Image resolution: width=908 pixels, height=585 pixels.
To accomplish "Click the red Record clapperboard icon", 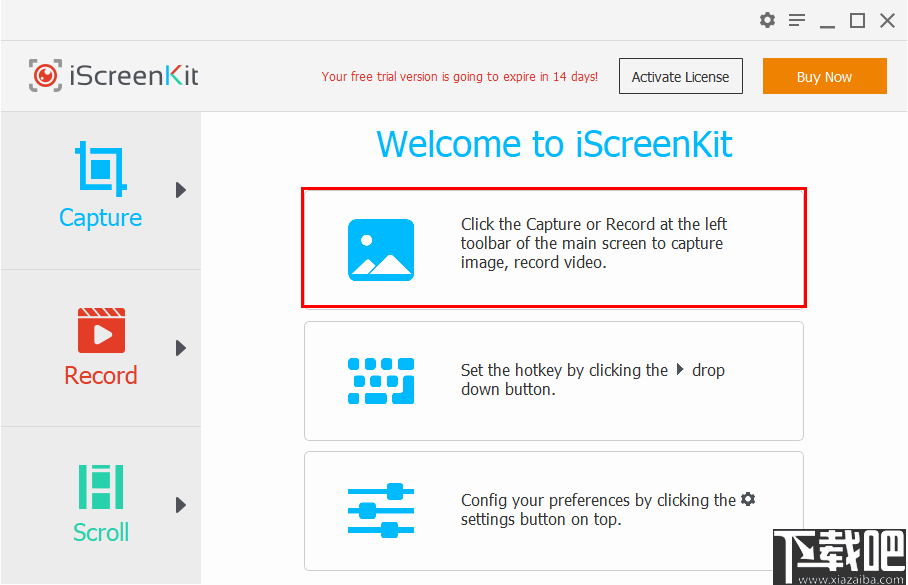I will [101, 330].
